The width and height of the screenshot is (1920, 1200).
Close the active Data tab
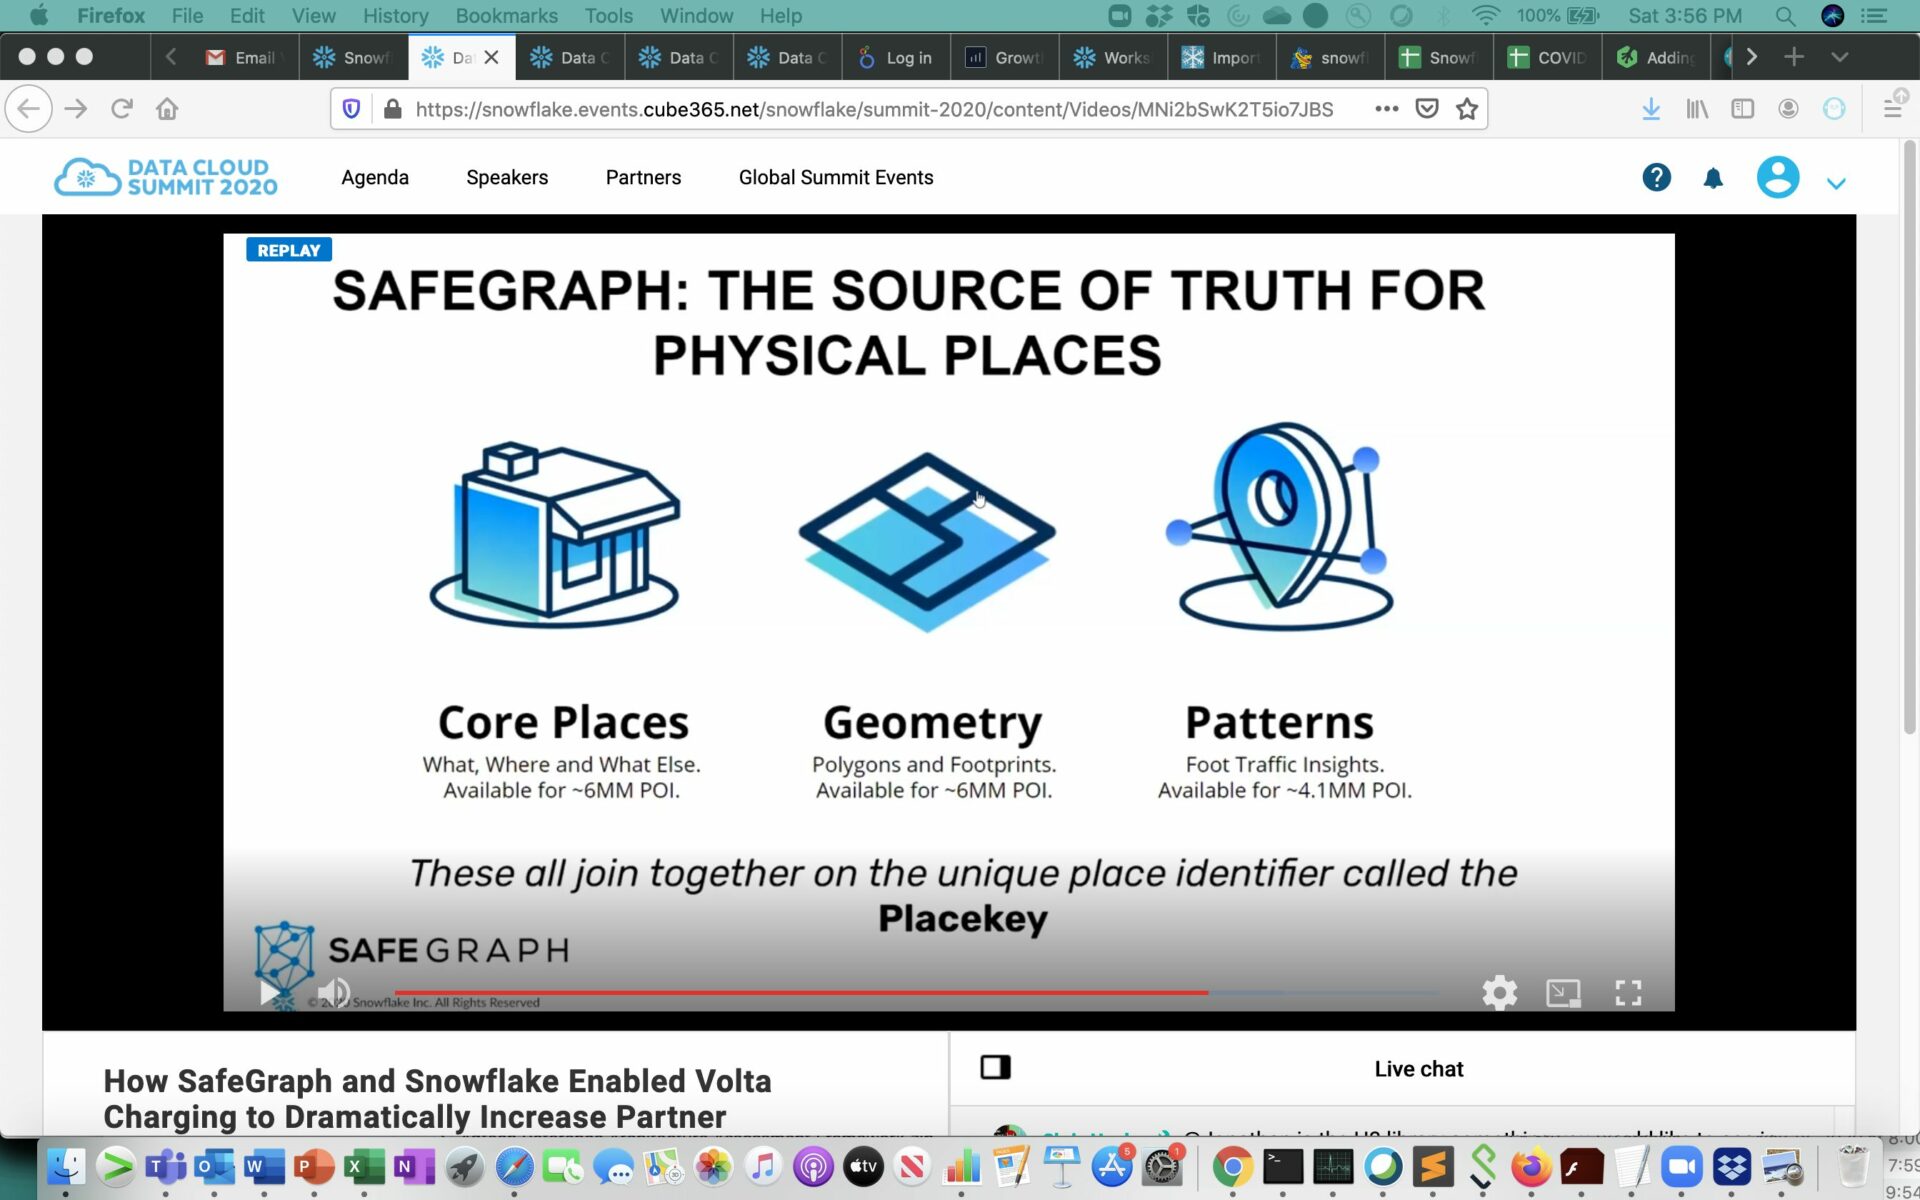491,58
